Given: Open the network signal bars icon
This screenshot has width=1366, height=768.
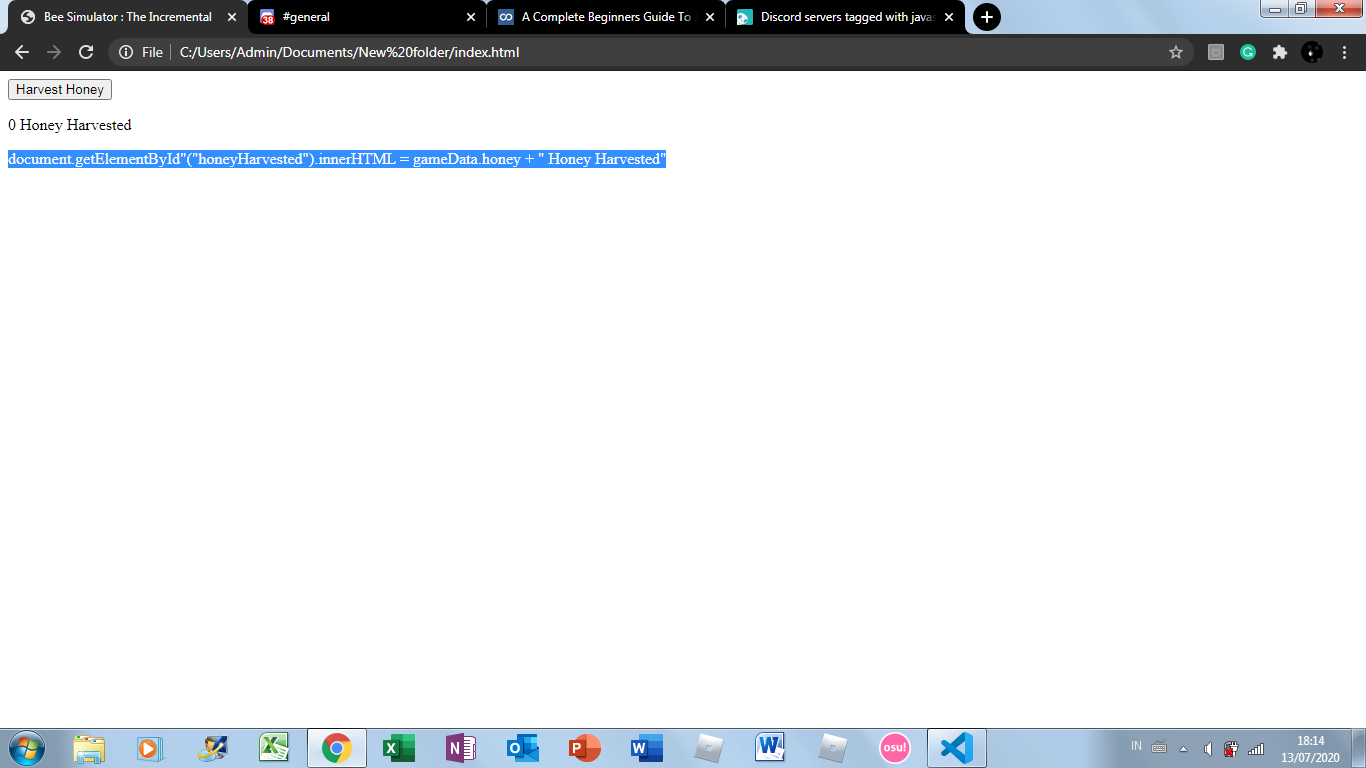Looking at the screenshot, I should click(1256, 748).
